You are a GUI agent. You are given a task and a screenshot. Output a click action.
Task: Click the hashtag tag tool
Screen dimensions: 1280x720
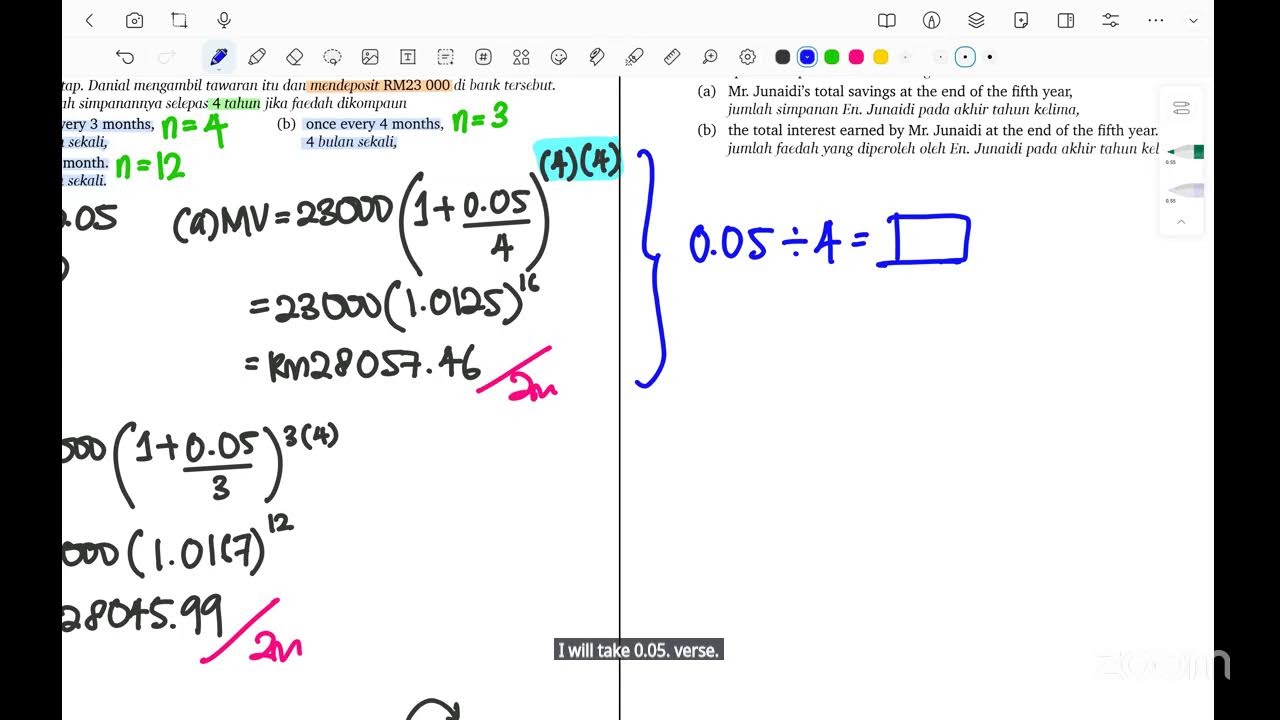[x=483, y=57]
